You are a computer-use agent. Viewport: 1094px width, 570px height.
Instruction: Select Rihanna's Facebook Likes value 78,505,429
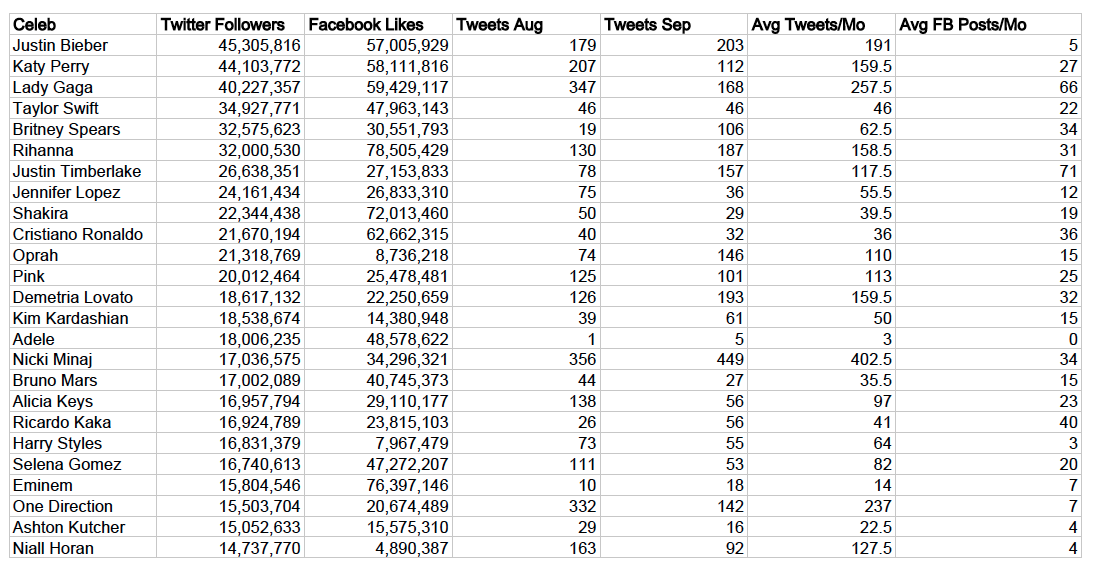pos(378,150)
